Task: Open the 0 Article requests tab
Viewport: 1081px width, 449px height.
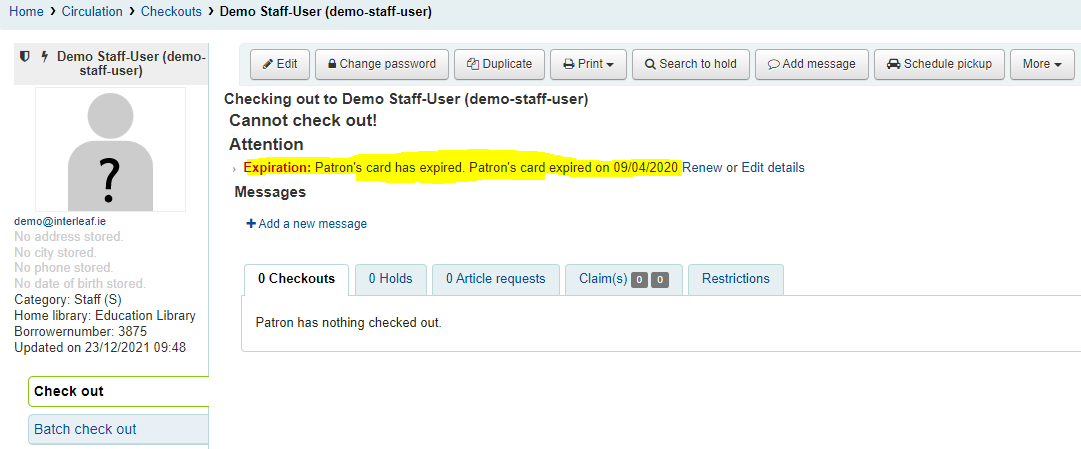Action: point(496,279)
